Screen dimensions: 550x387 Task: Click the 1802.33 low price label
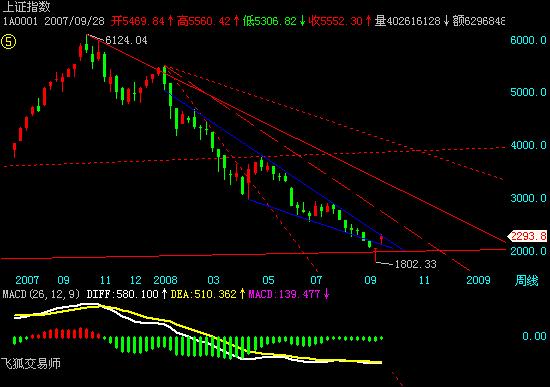pos(416,264)
